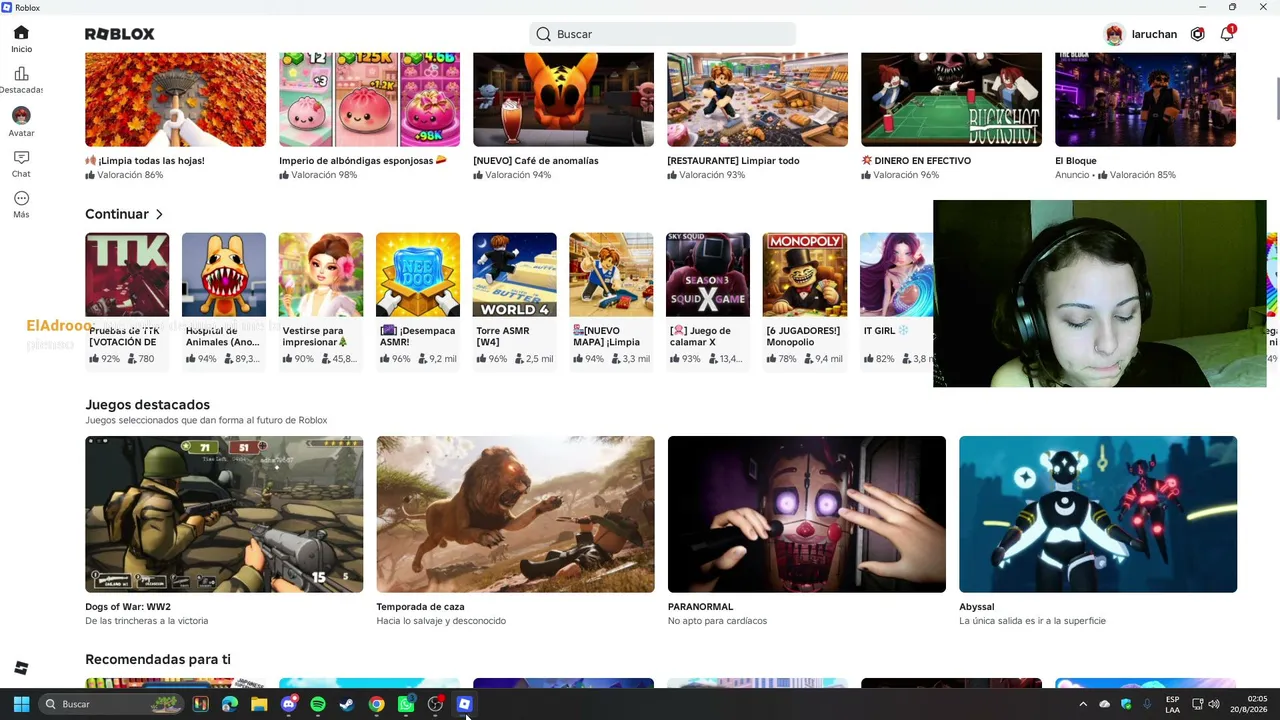
Task: Click the Windows taskbar Buscar search box
Action: coord(112,704)
